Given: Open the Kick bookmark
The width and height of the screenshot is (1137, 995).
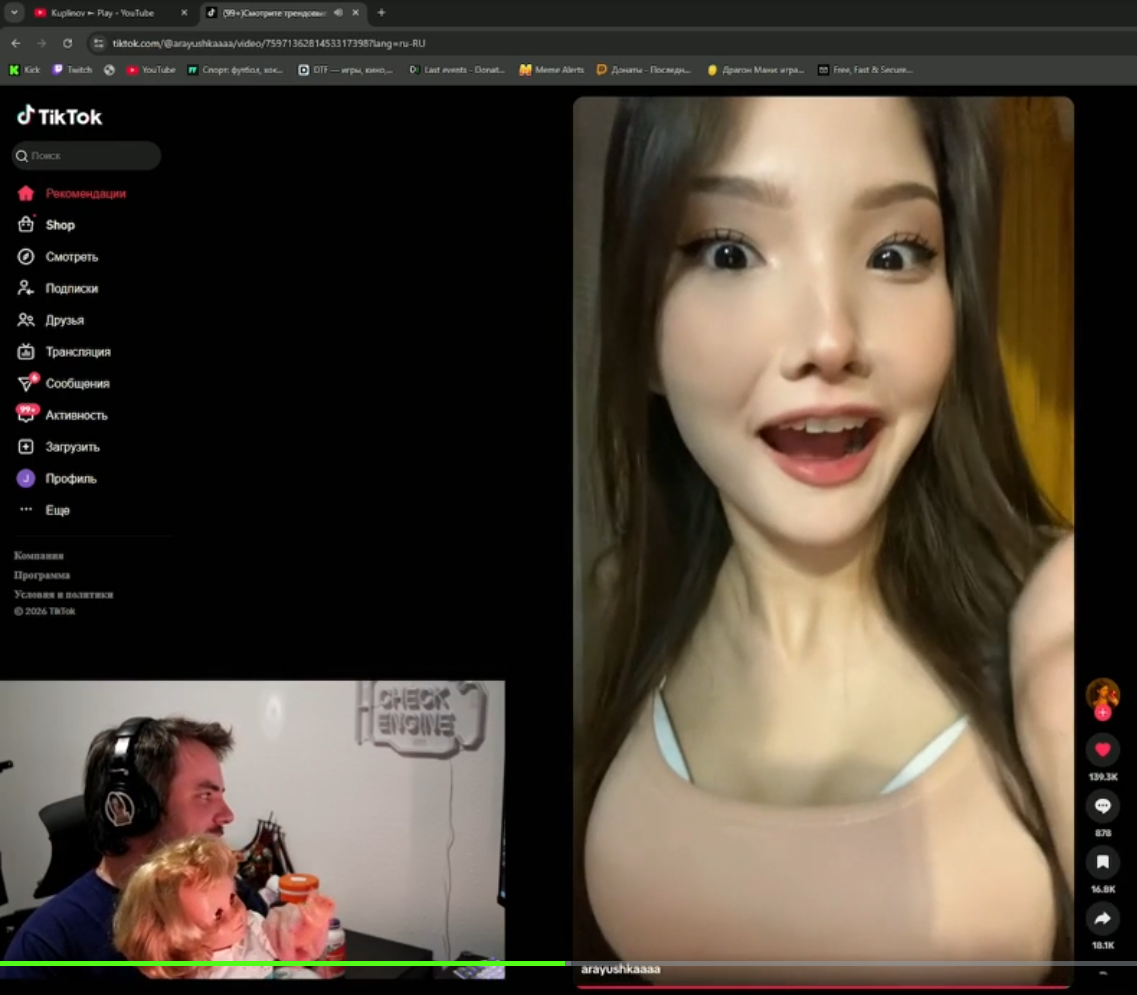Looking at the screenshot, I should click(x=25, y=70).
